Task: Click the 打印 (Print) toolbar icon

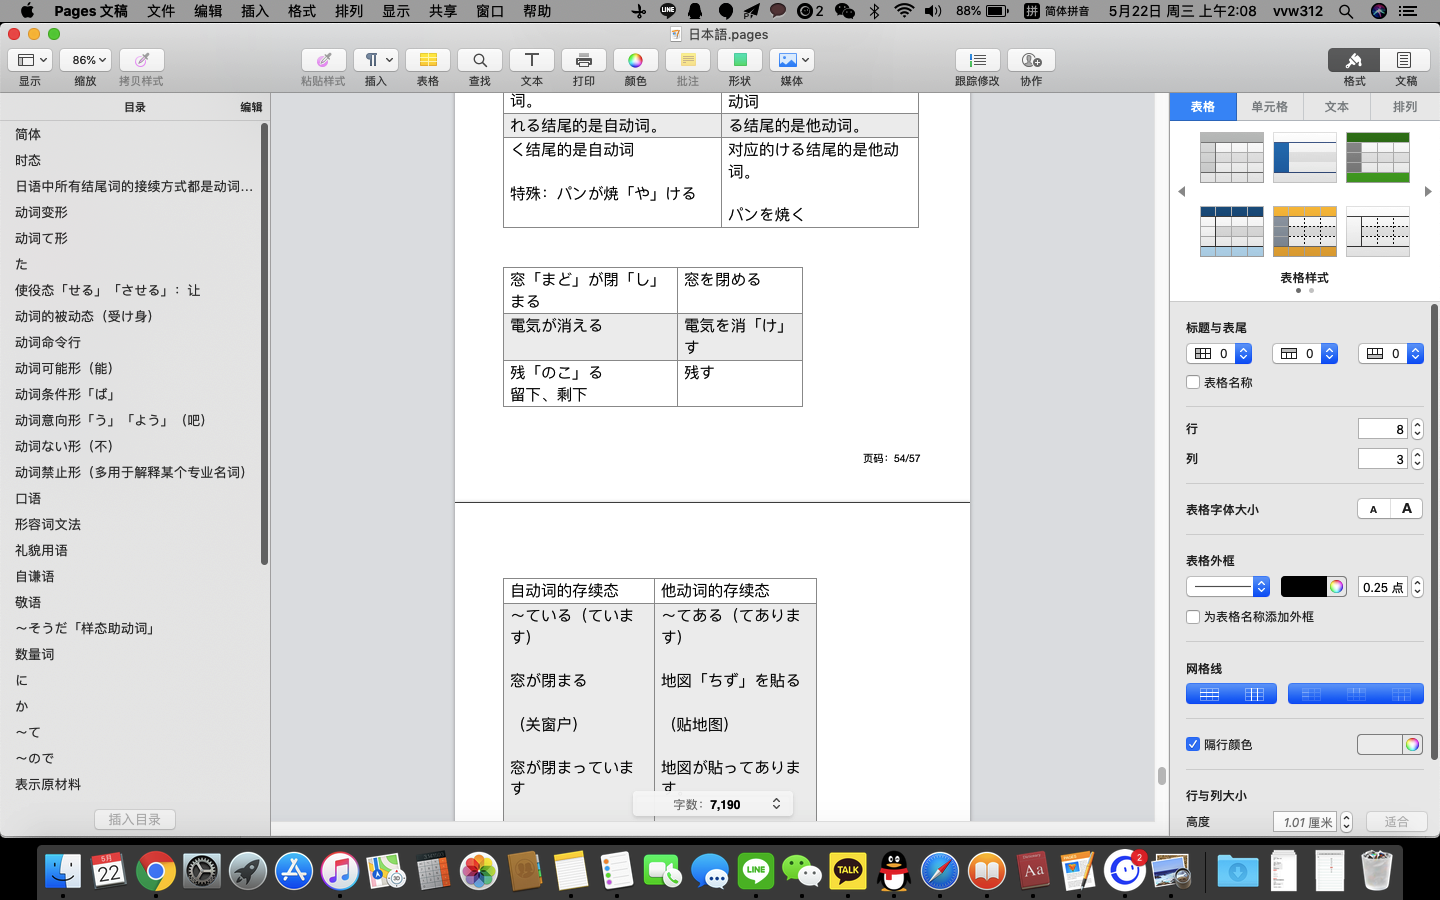Action: coord(584,60)
